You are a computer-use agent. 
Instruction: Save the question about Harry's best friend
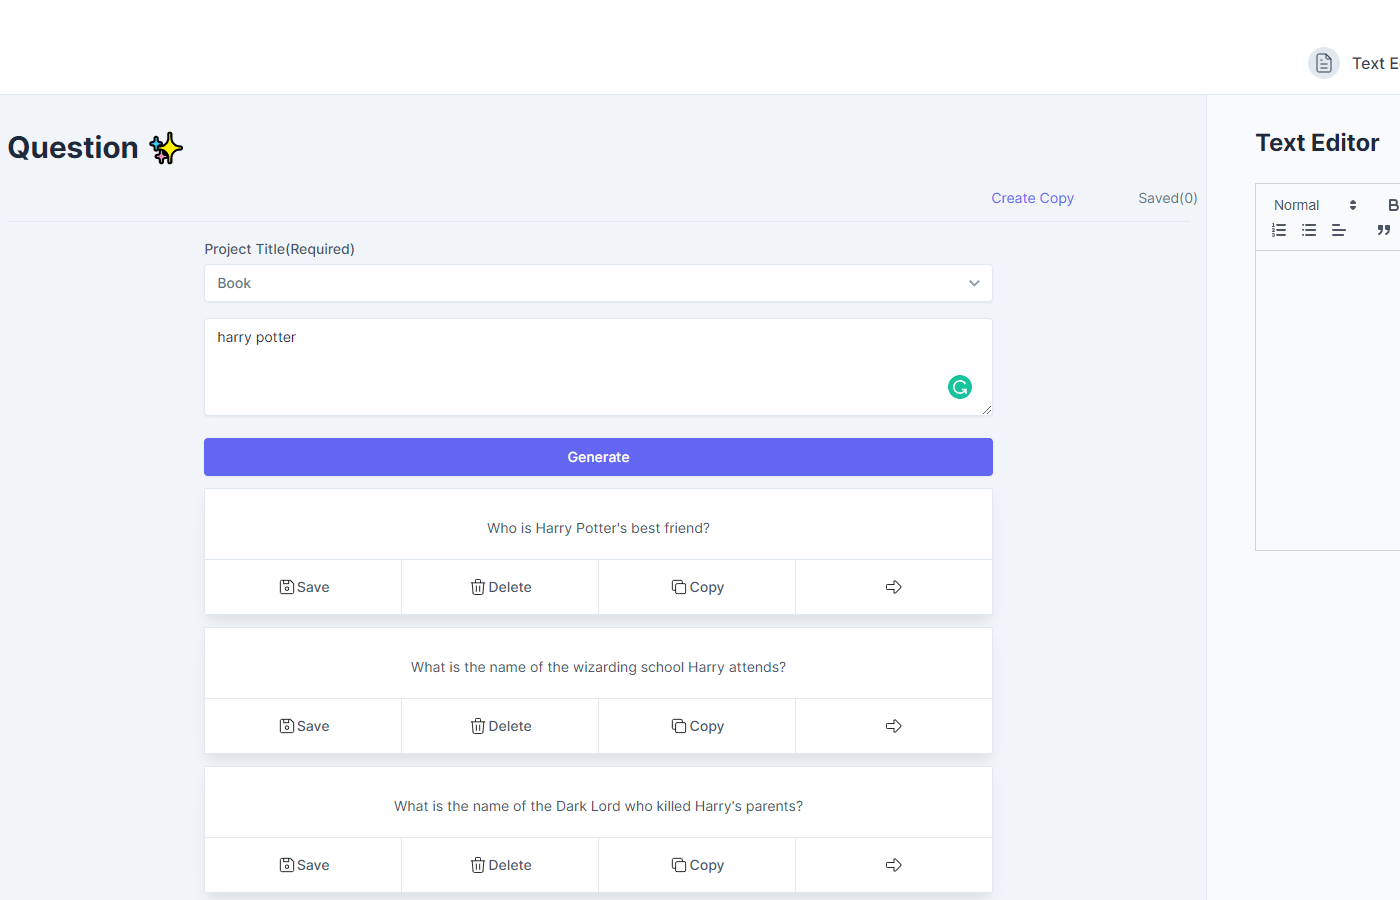pos(303,587)
